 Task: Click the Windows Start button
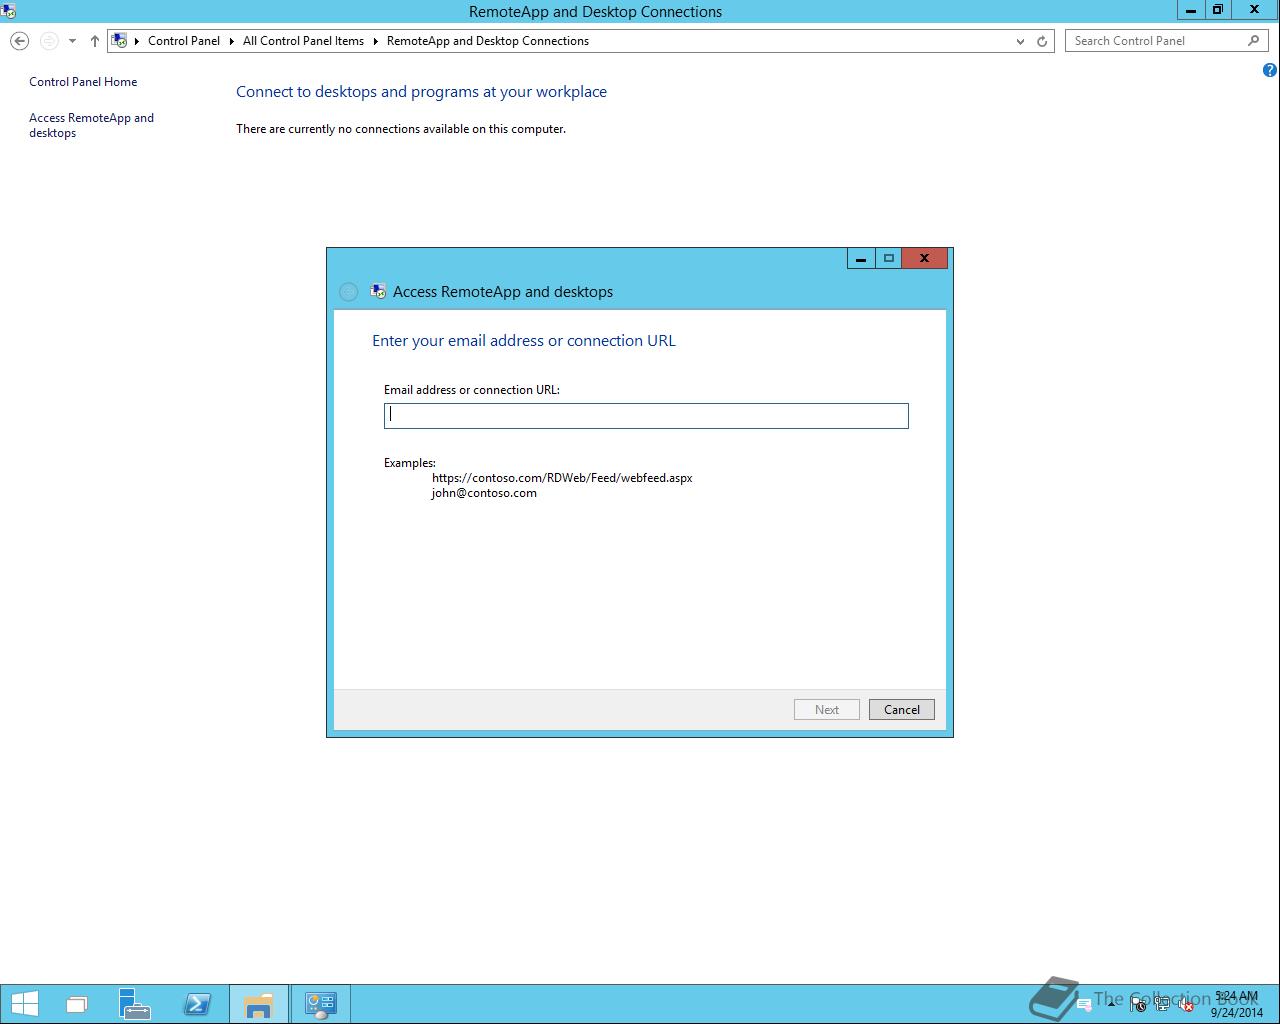(24, 1004)
